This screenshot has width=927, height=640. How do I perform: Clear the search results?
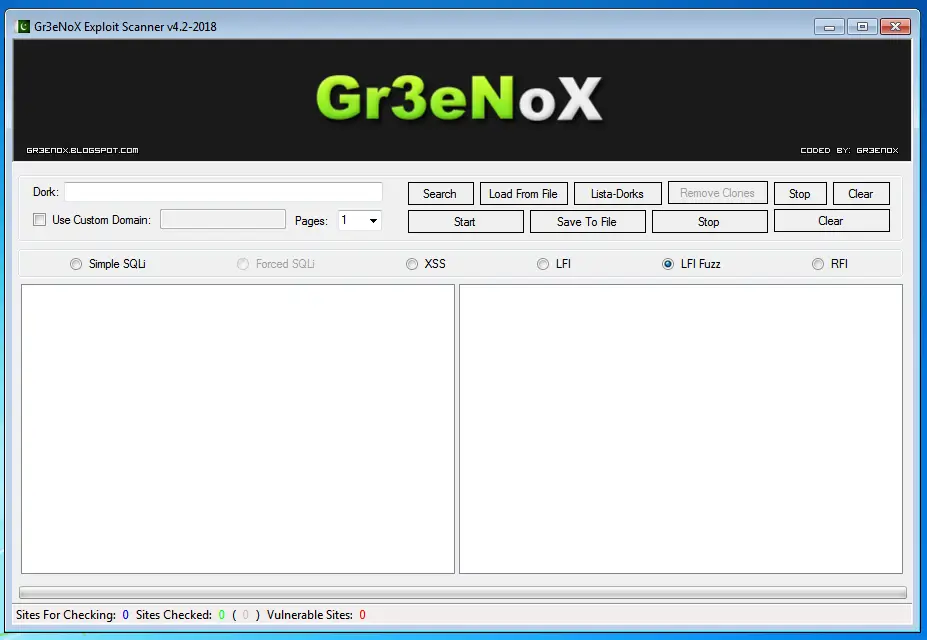(x=861, y=193)
